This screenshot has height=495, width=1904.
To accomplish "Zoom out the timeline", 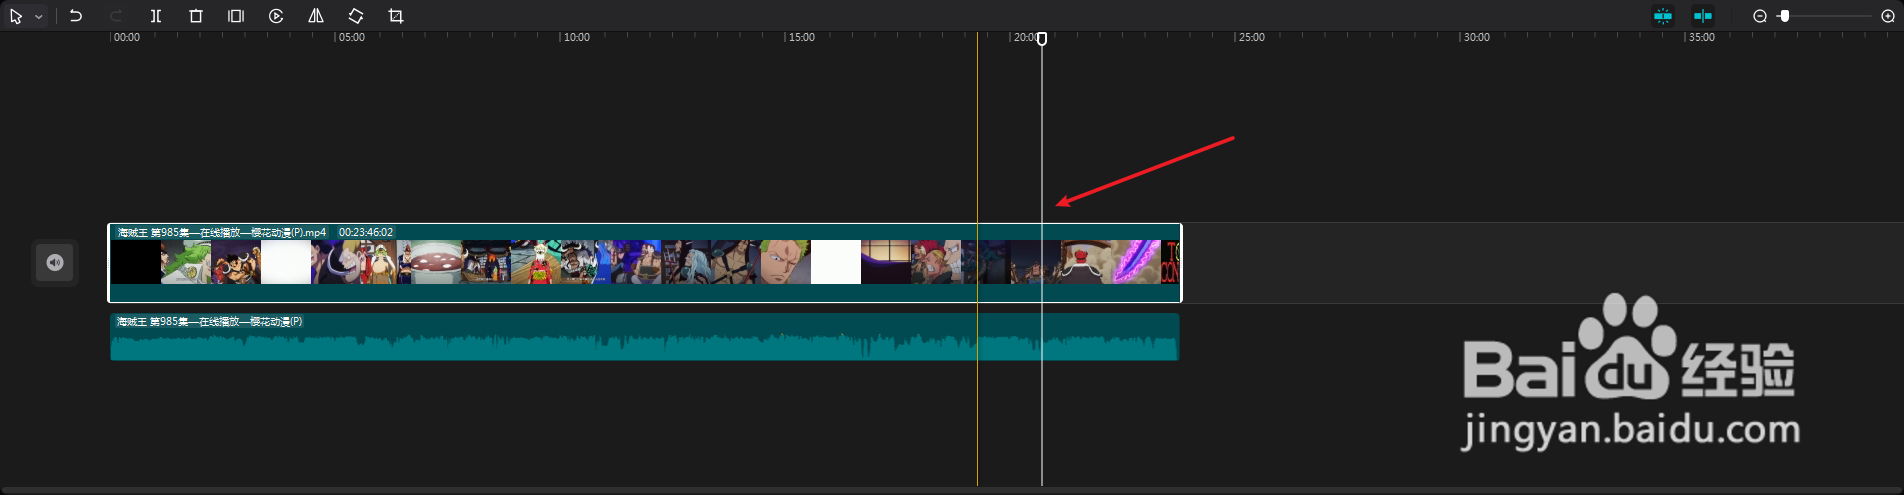I will pyautogui.click(x=1760, y=16).
